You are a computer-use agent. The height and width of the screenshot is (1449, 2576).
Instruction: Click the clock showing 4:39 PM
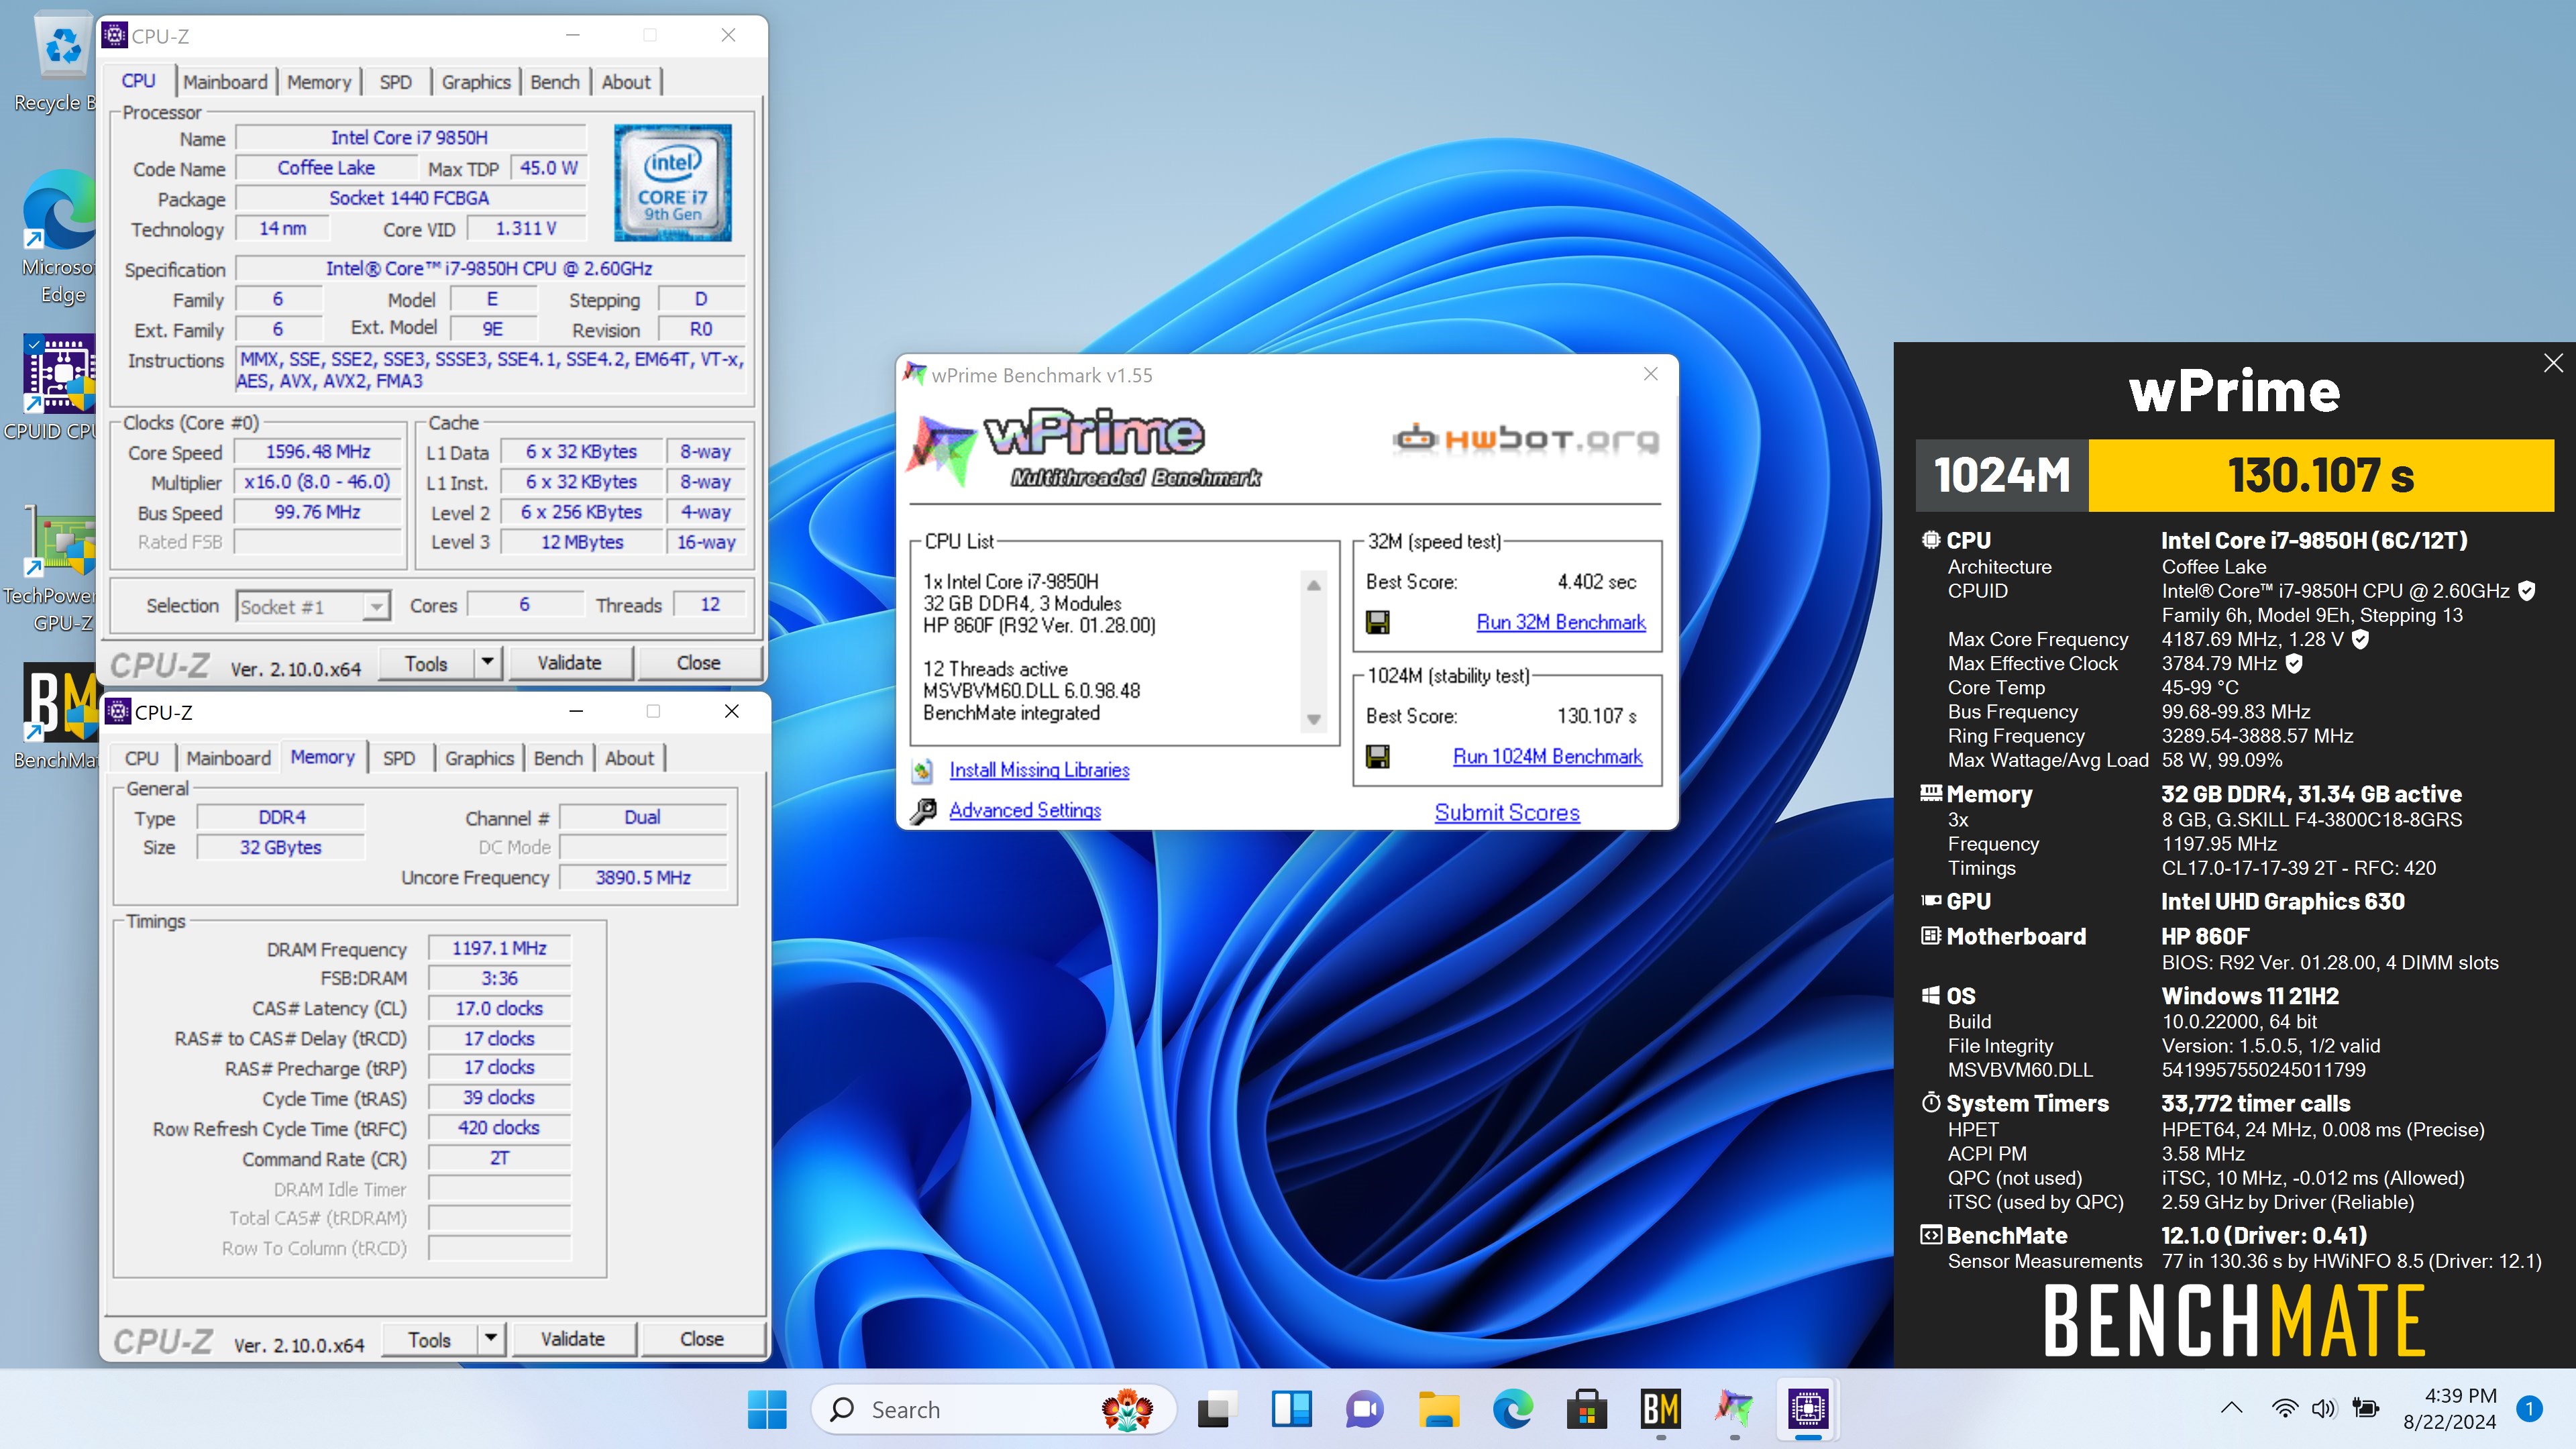(x=2449, y=1408)
